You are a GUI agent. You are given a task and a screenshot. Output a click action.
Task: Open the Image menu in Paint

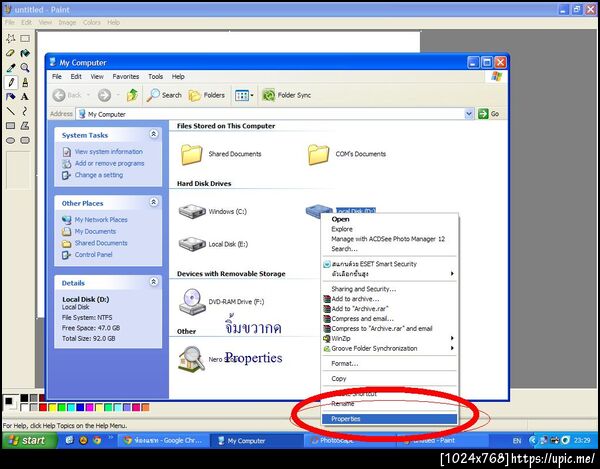point(67,22)
